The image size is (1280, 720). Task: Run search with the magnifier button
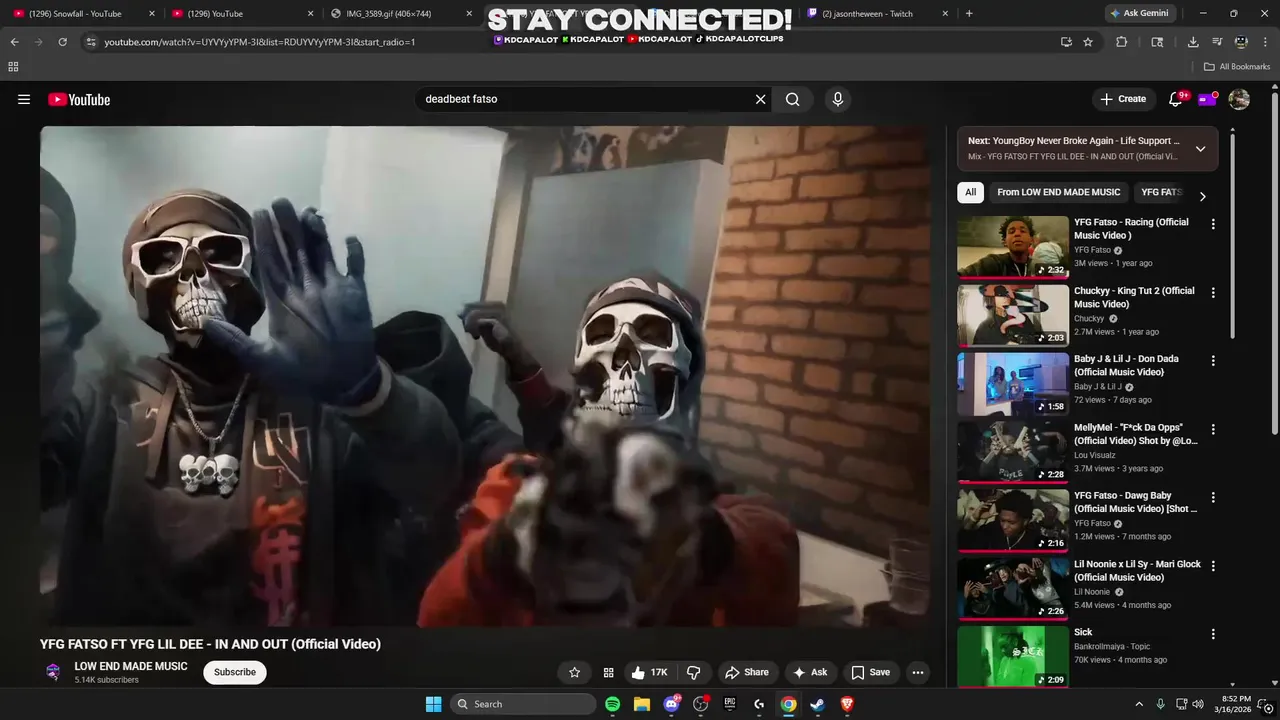tap(792, 99)
